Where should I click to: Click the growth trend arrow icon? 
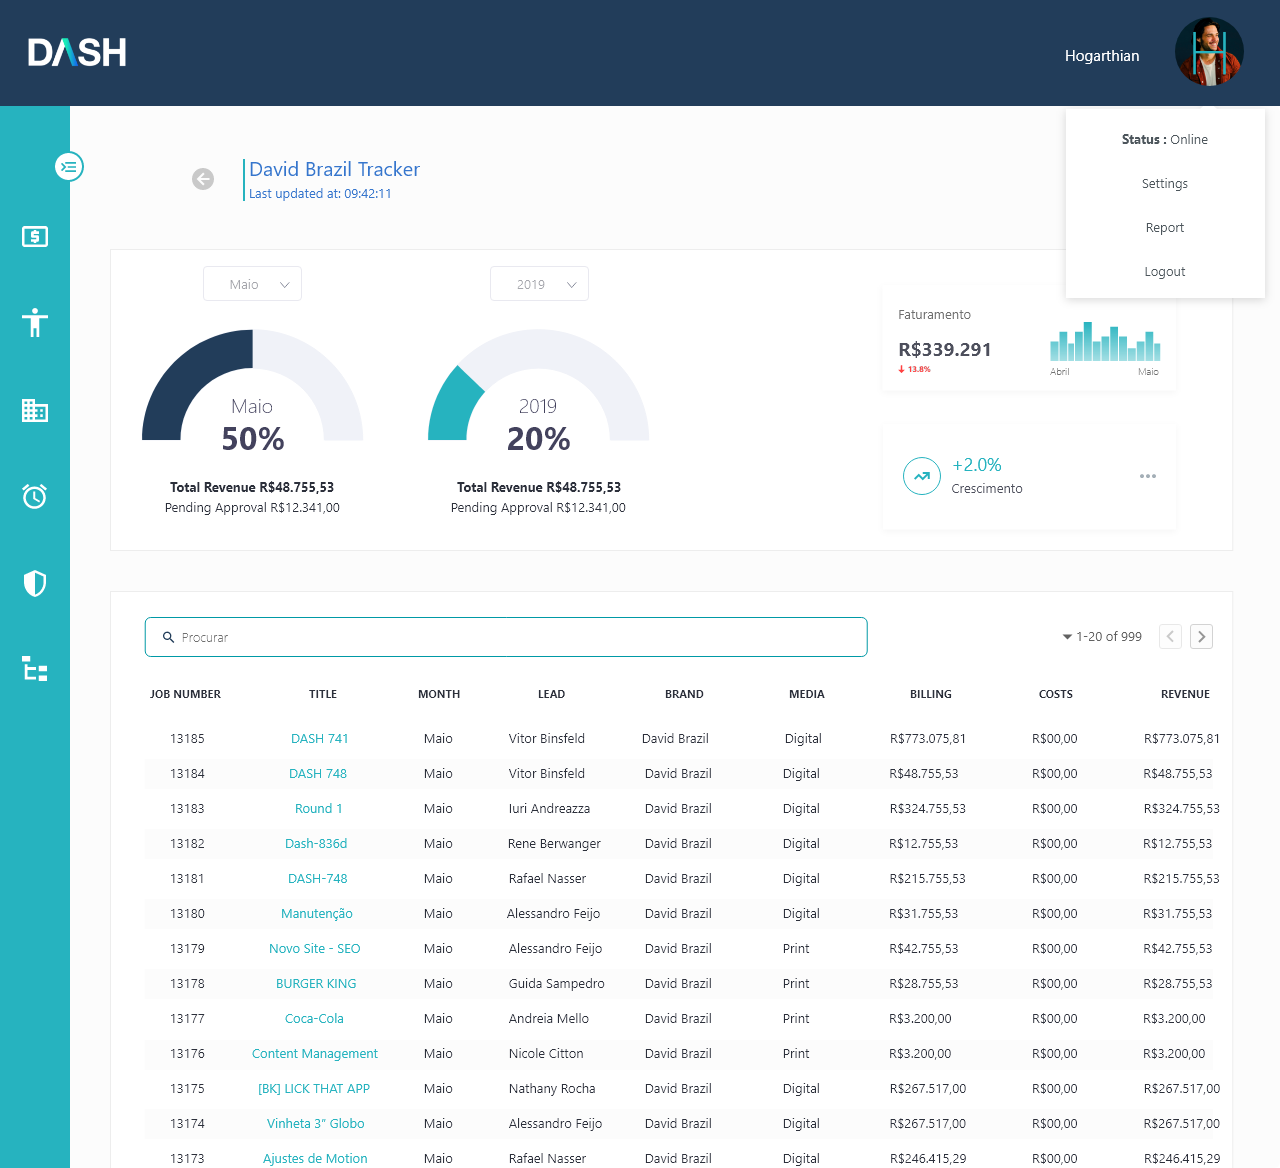922,476
